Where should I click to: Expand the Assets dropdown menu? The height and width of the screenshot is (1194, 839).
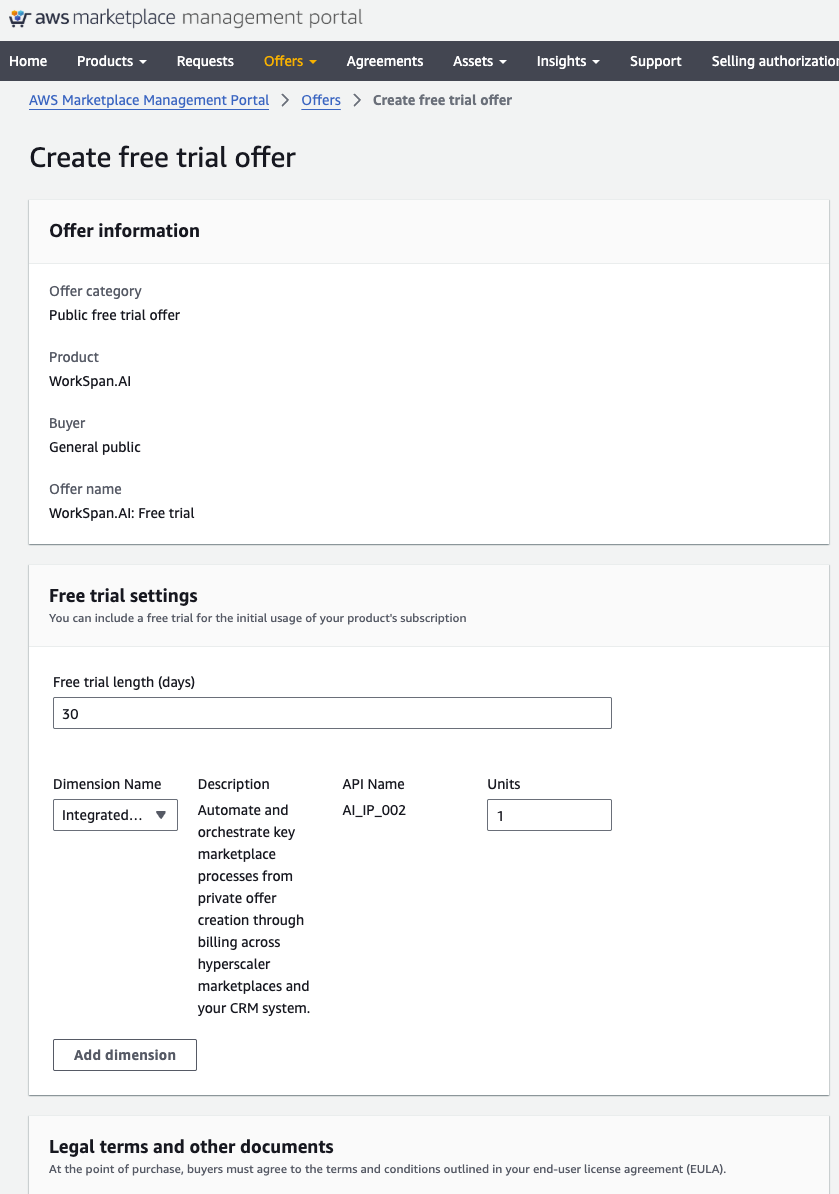point(480,61)
